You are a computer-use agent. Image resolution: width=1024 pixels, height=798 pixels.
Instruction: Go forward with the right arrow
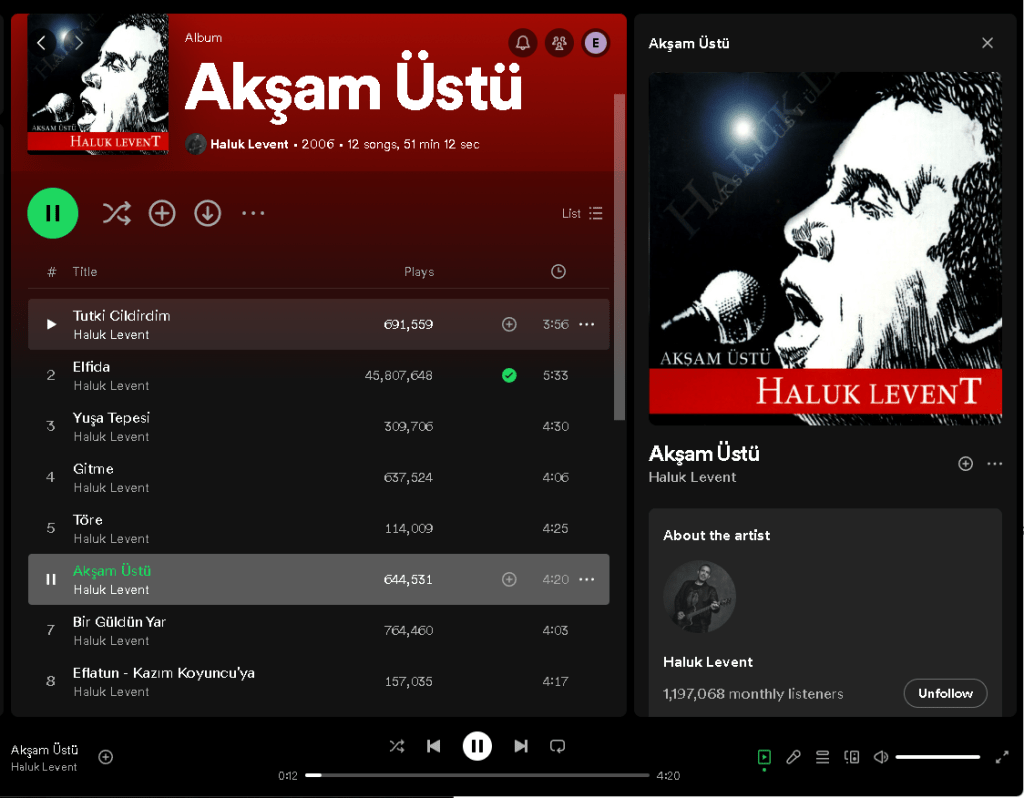click(x=78, y=43)
